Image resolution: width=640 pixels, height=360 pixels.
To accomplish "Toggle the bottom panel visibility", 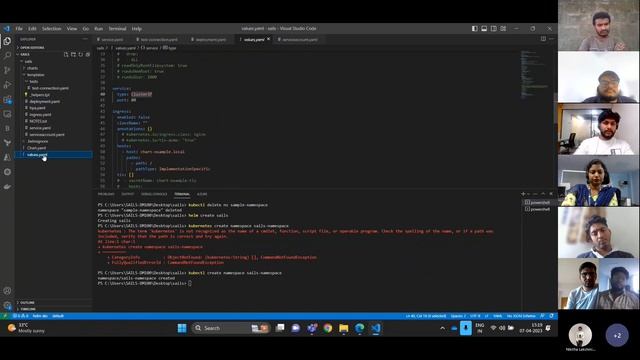I will 484,29.
